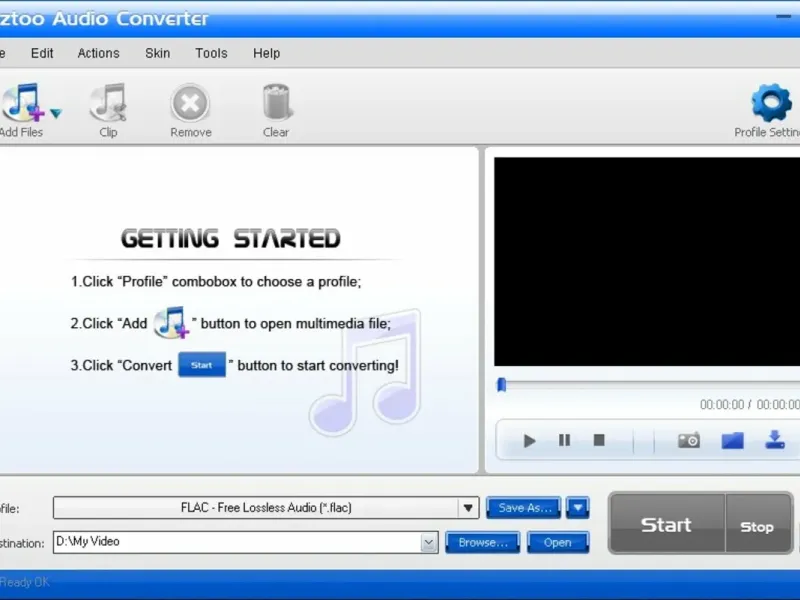Open the destination folder with Open button
Screen dimensions: 800x600
click(x=558, y=542)
